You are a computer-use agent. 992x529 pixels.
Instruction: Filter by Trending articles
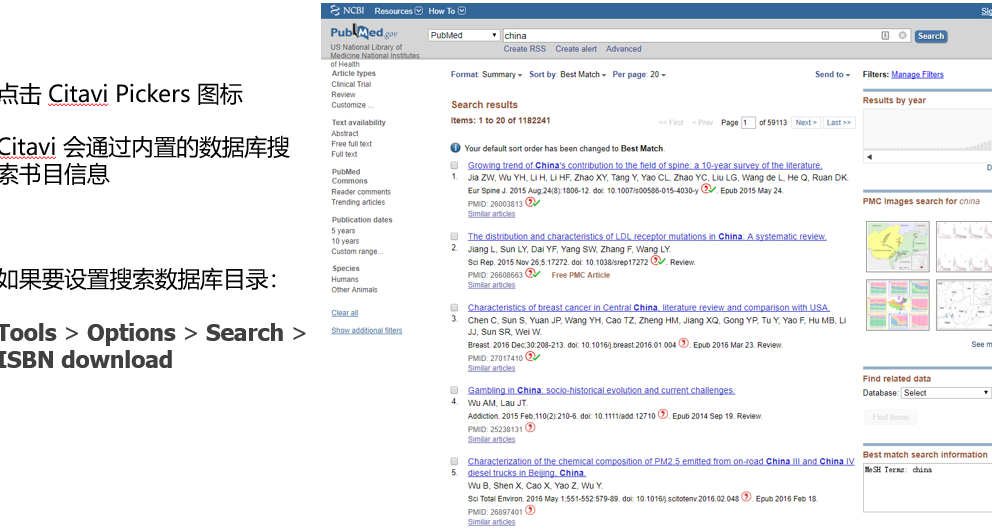[358, 202]
